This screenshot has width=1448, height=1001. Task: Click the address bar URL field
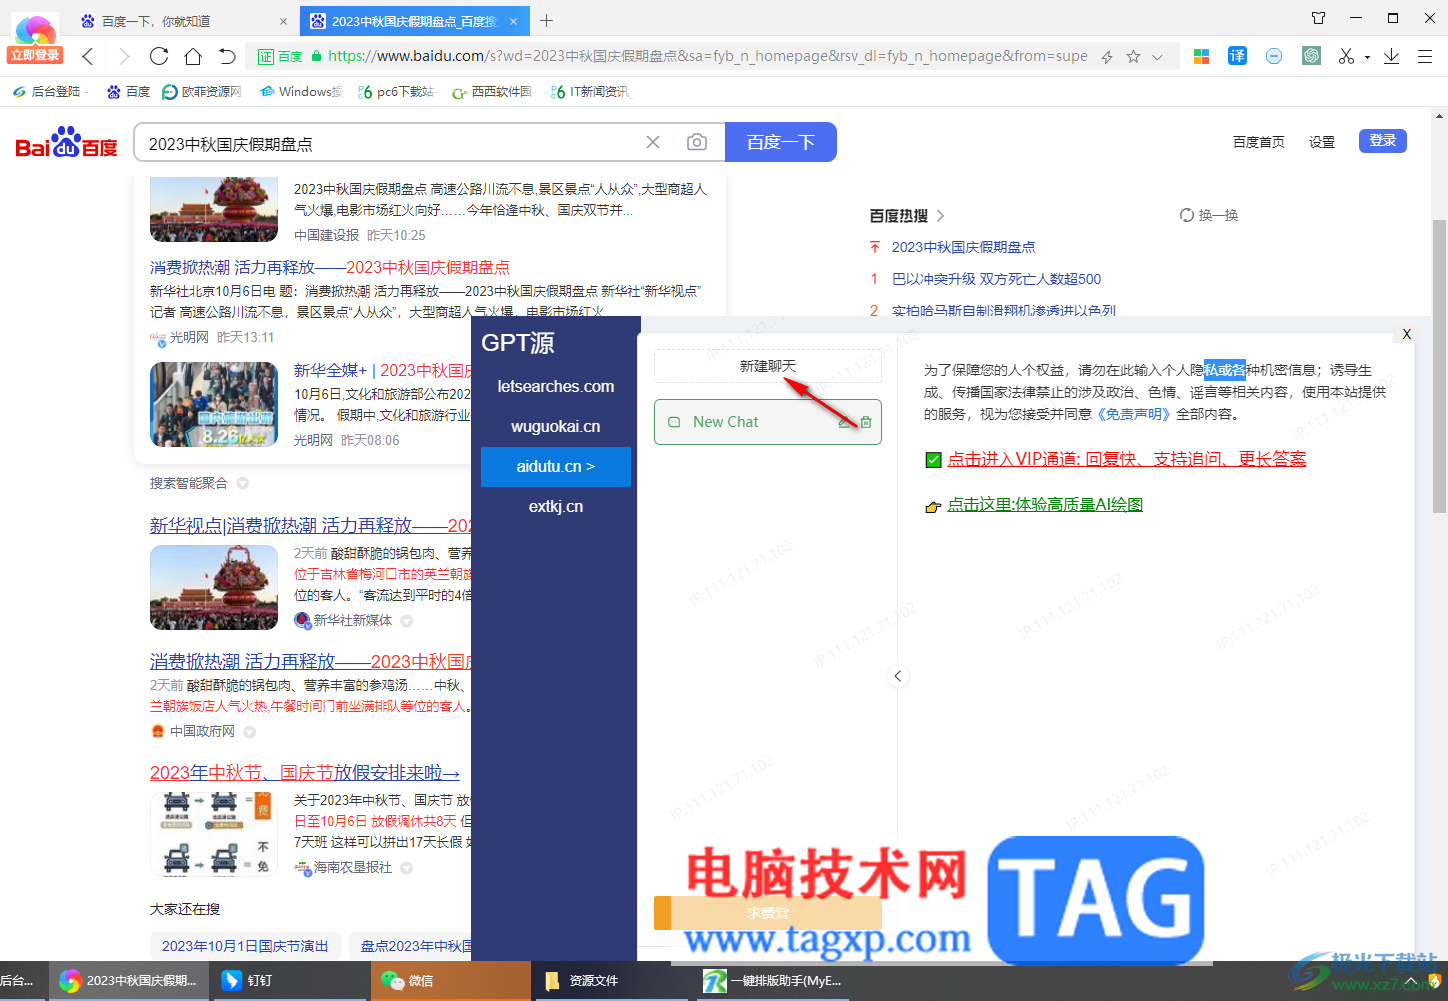[708, 56]
